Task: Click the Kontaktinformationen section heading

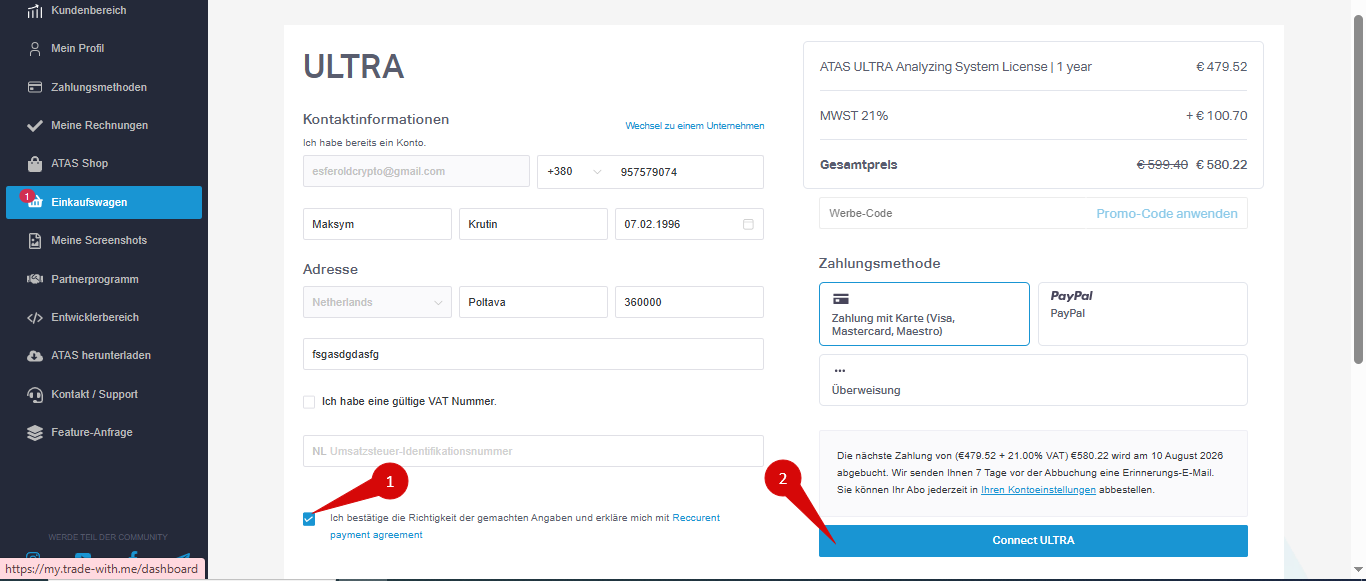Action: click(x=376, y=119)
